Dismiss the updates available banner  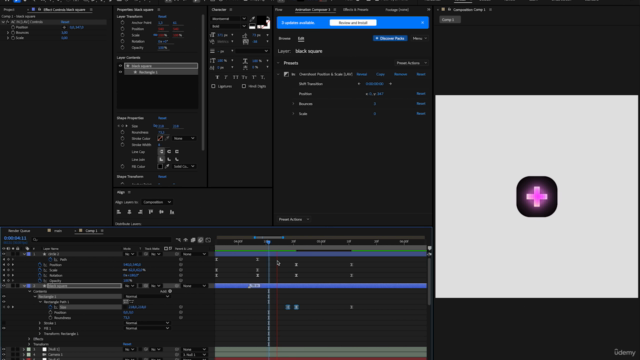[422, 23]
